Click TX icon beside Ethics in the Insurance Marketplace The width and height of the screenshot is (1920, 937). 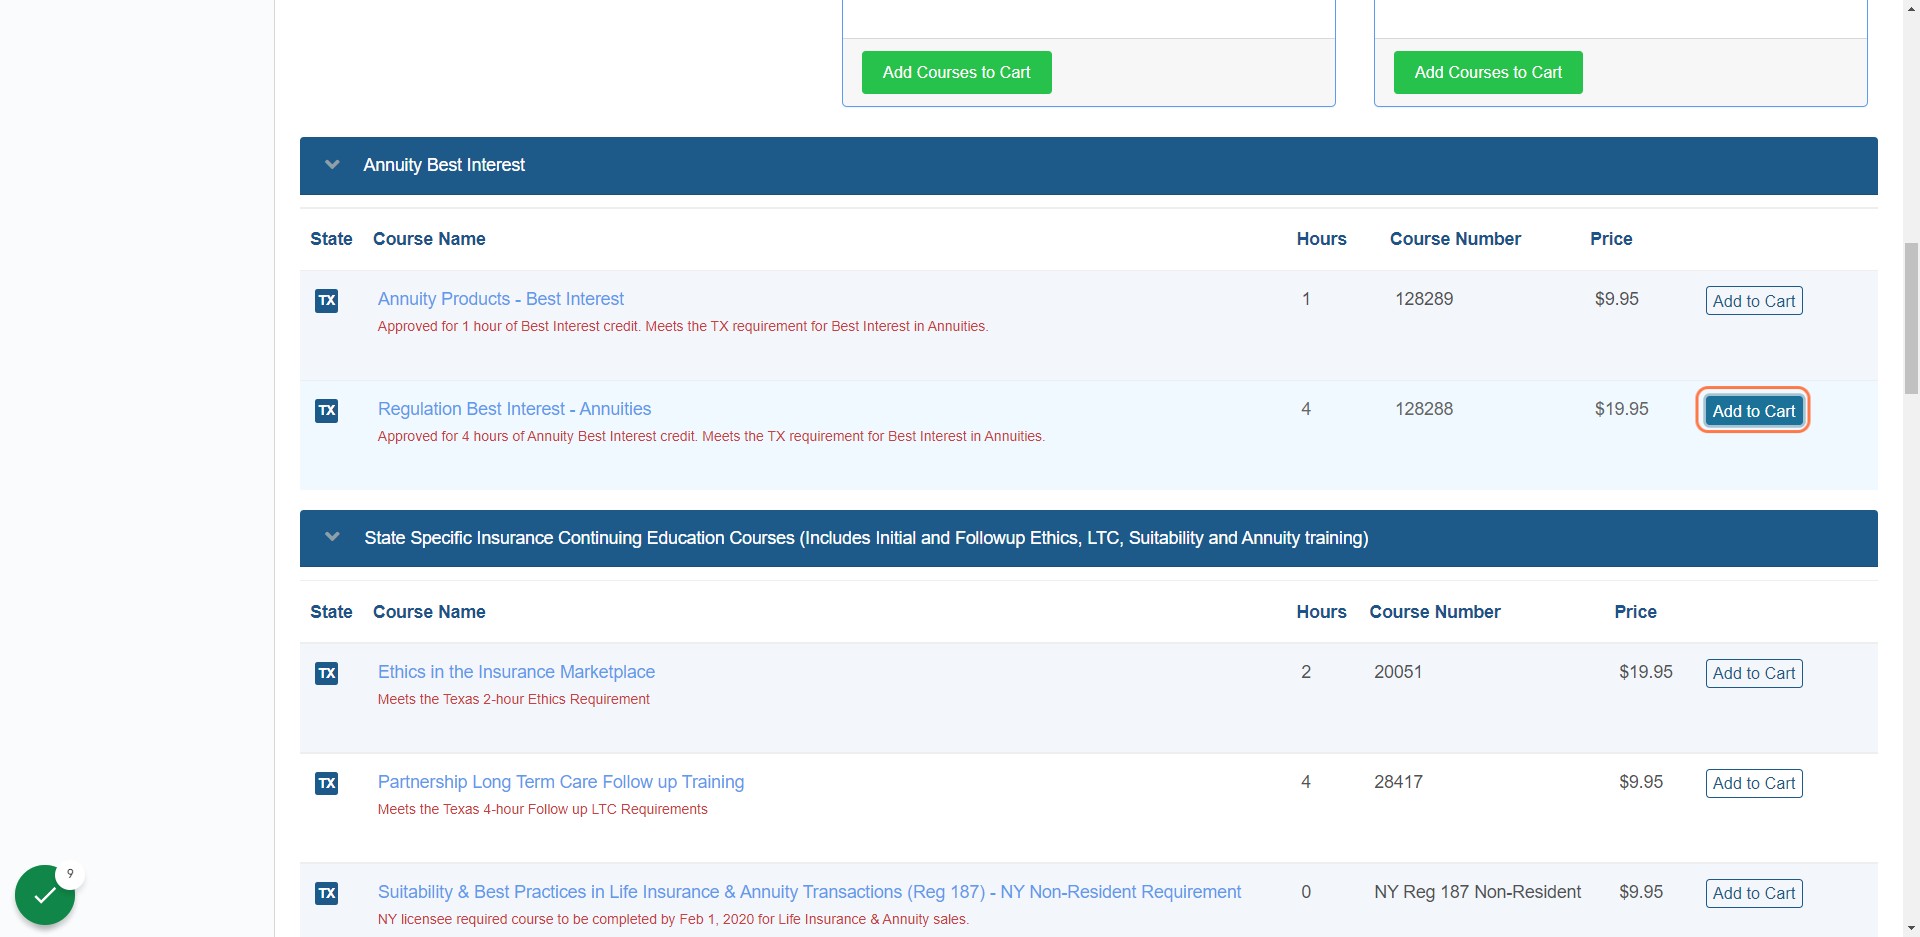click(x=327, y=674)
